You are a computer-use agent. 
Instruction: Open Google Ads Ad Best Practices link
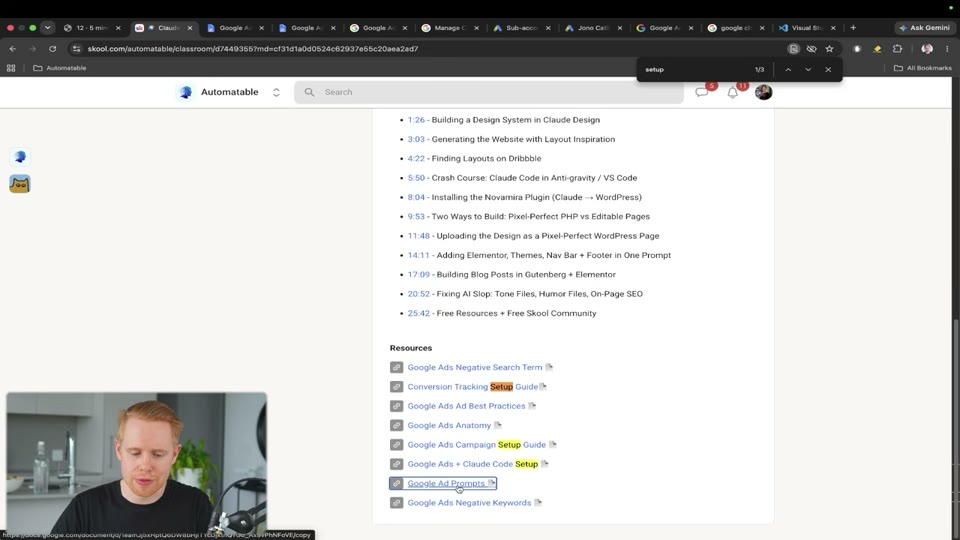point(466,406)
